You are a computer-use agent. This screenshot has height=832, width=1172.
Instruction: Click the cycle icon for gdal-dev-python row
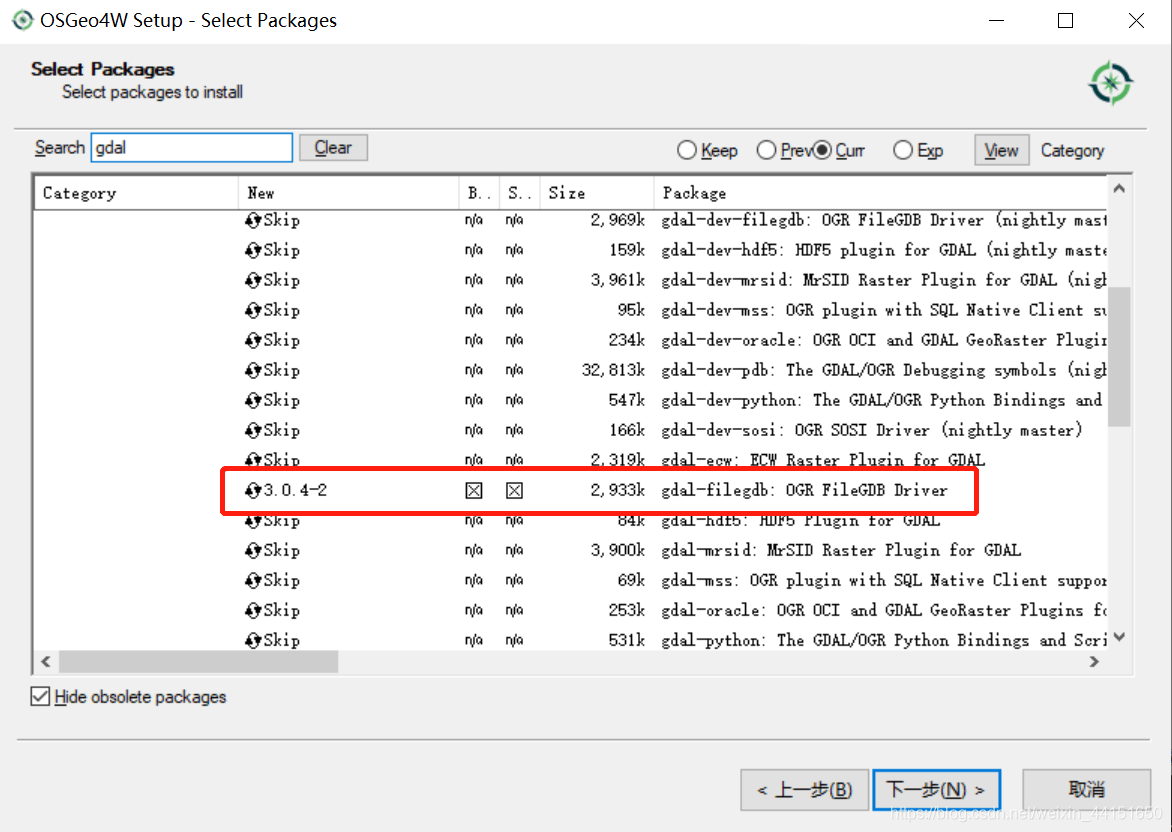[x=253, y=400]
